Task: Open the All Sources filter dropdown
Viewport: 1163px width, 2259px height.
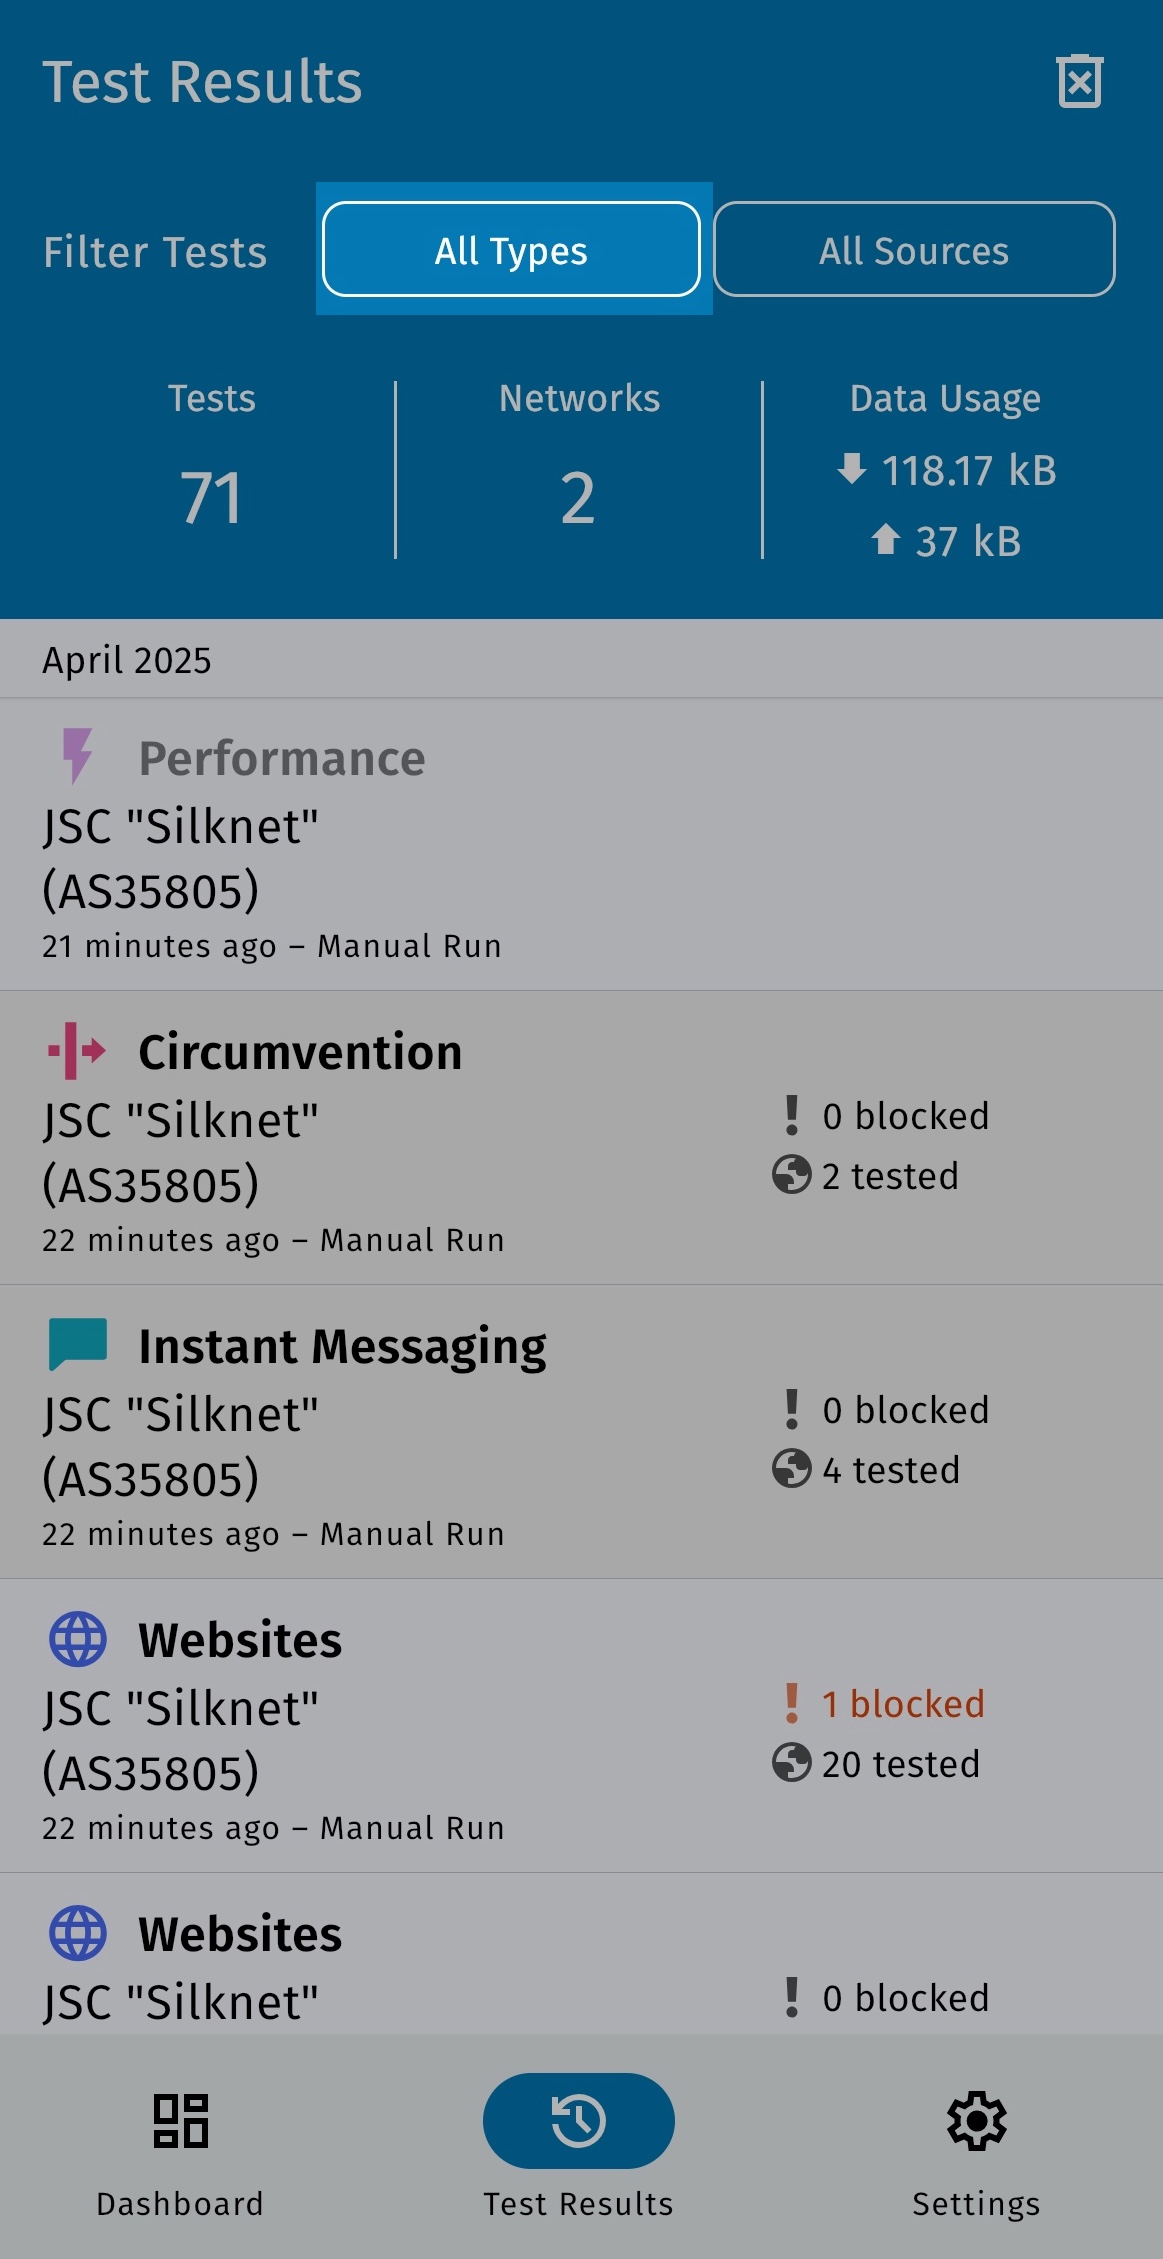Action: coord(913,250)
